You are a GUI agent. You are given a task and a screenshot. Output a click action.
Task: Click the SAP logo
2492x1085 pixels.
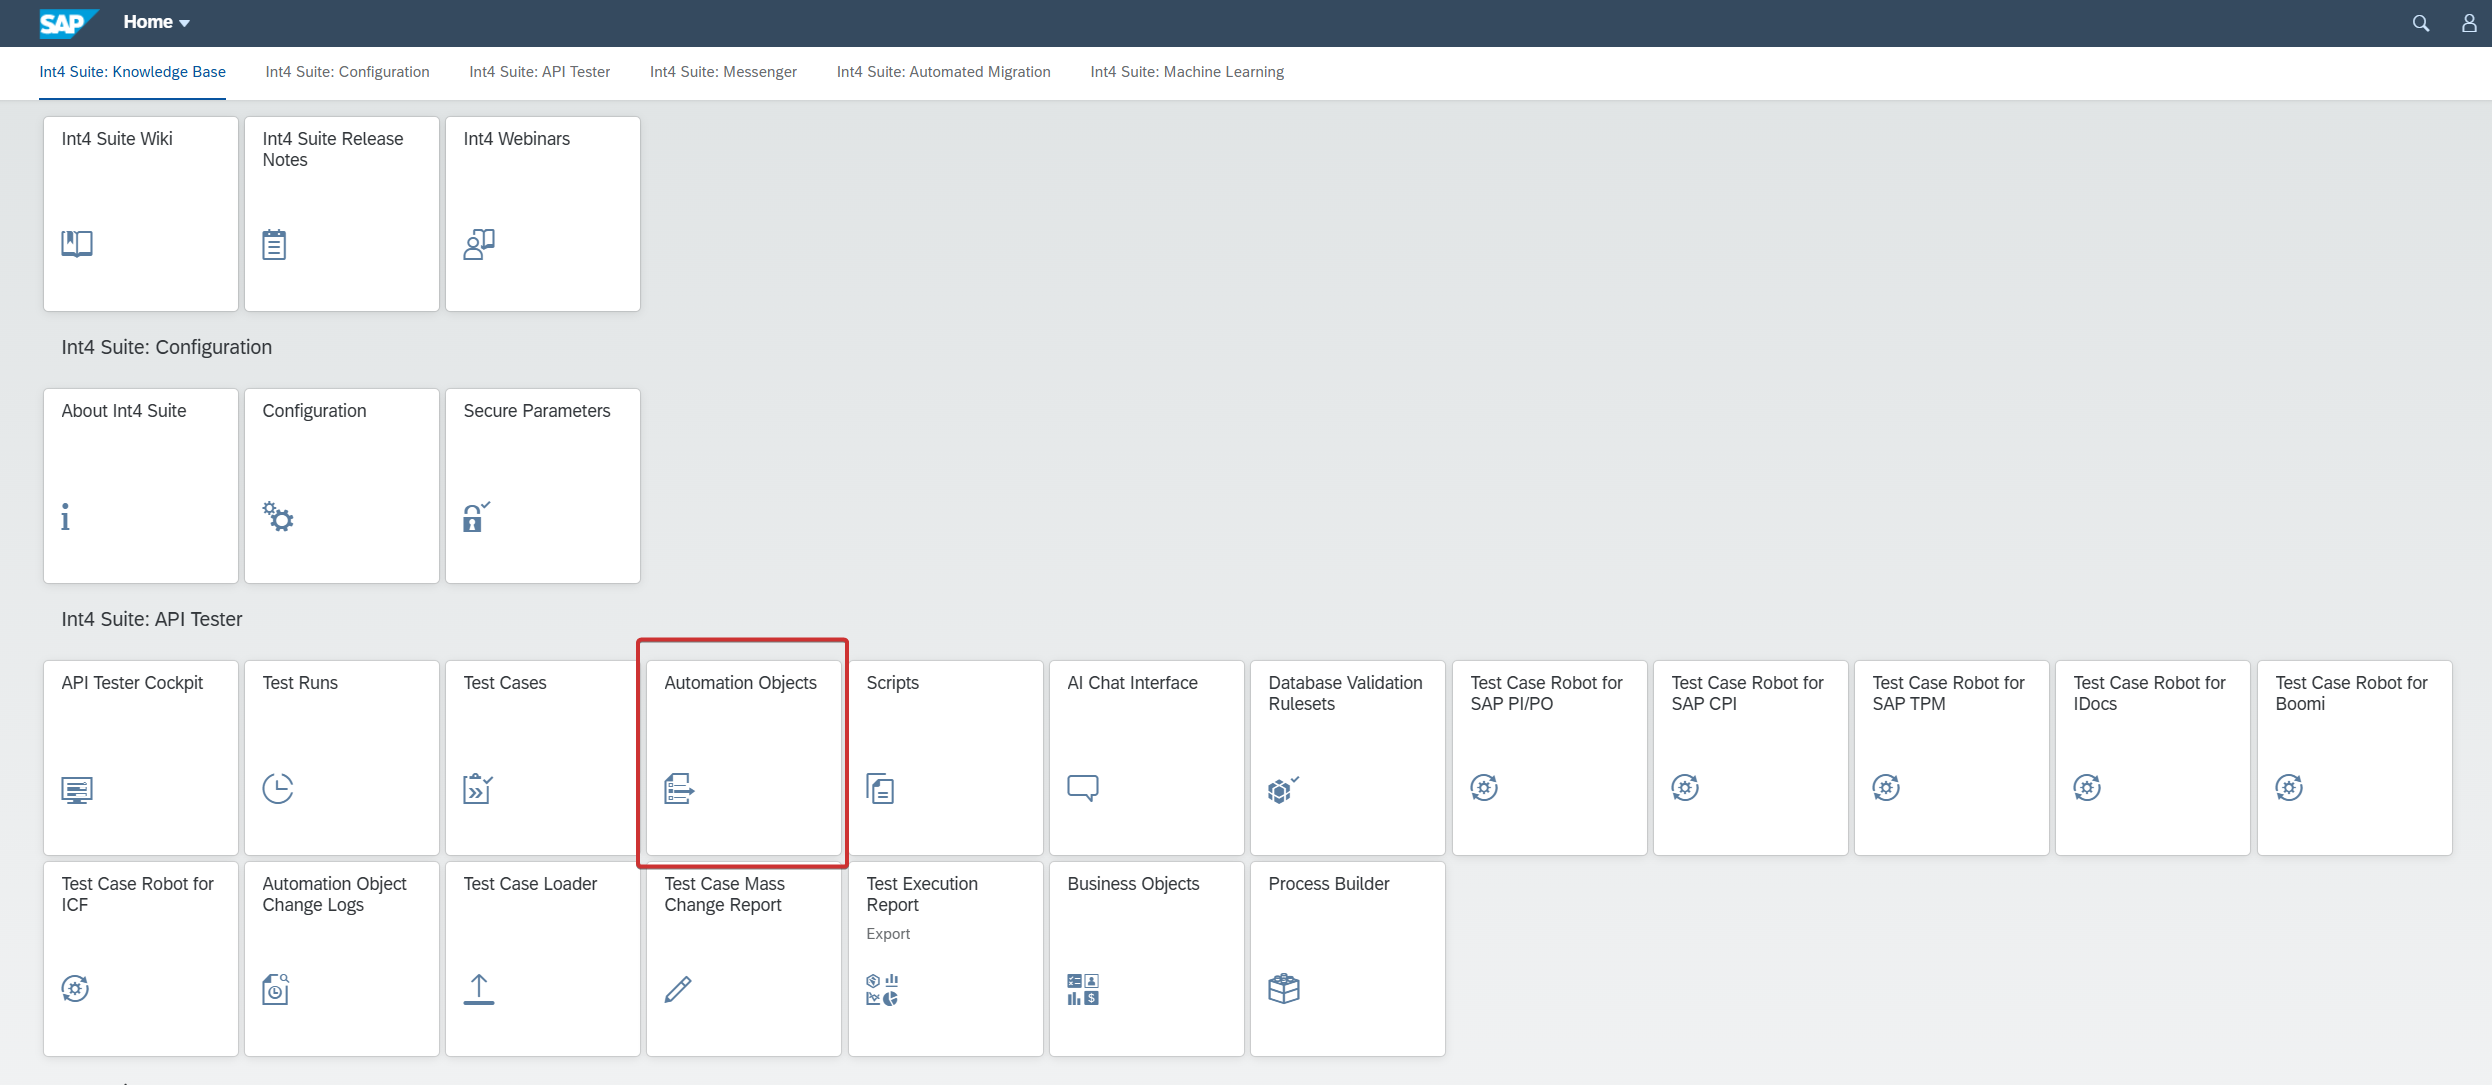click(68, 23)
